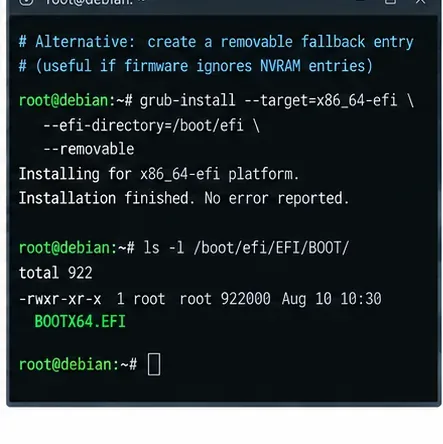Click the 'grub-install --target=x86_64-efi' command text
This screenshot has width=443, height=444.
(x=268, y=101)
